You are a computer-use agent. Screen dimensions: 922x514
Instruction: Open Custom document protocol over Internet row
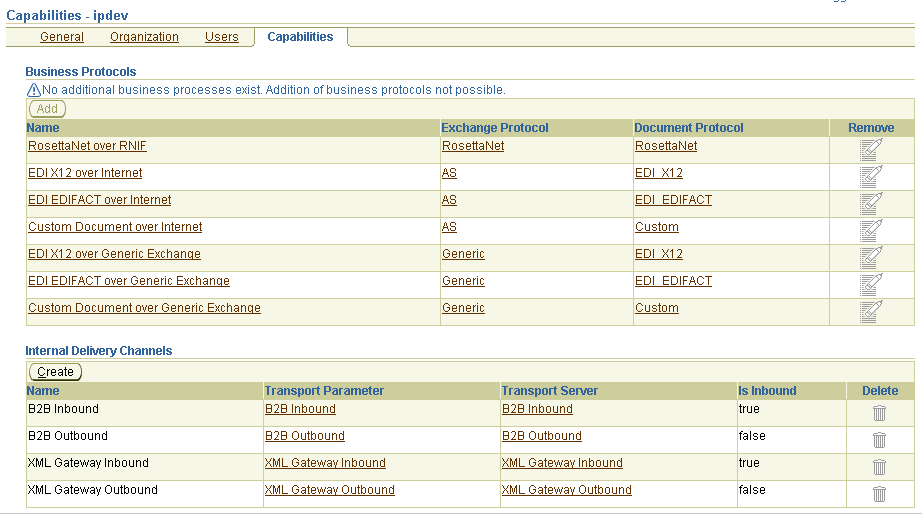657,227
